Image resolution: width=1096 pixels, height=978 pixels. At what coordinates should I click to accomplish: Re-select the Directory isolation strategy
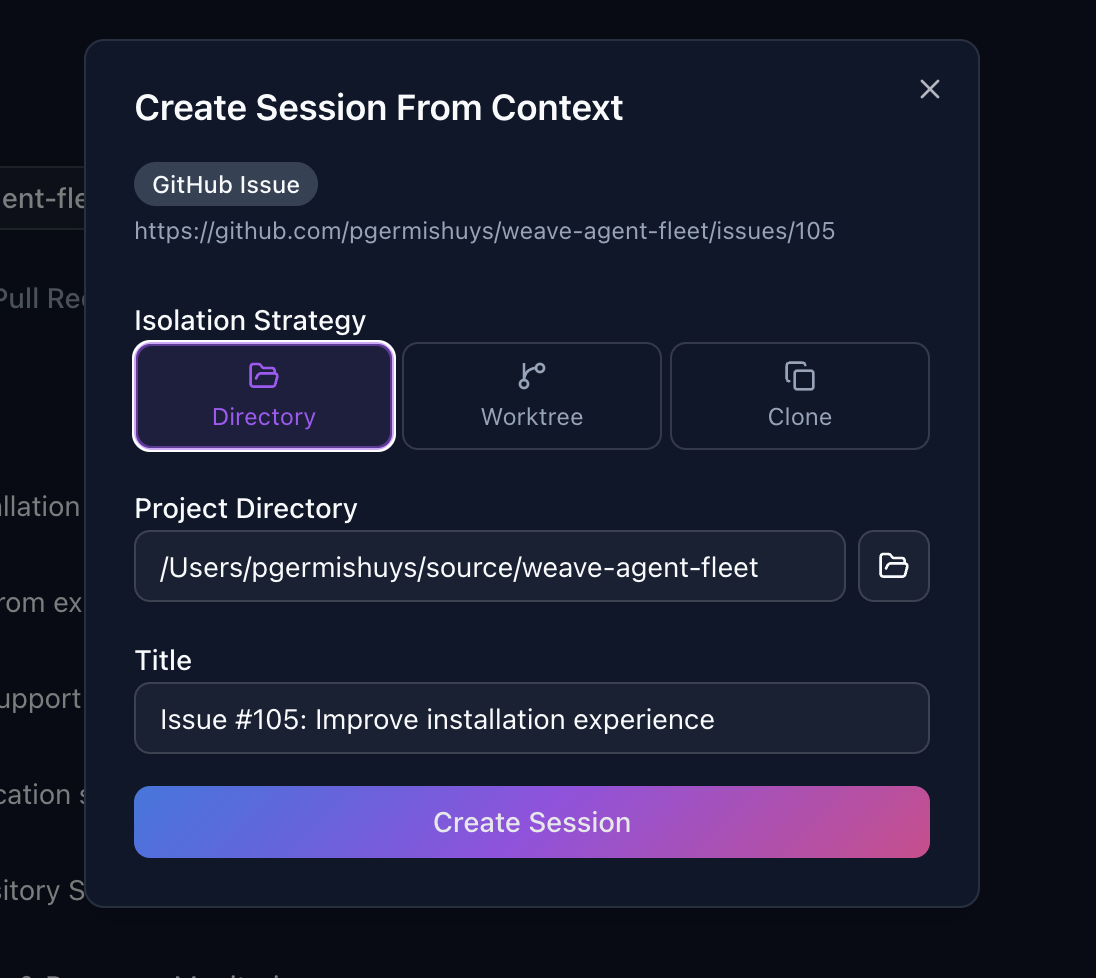point(263,395)
